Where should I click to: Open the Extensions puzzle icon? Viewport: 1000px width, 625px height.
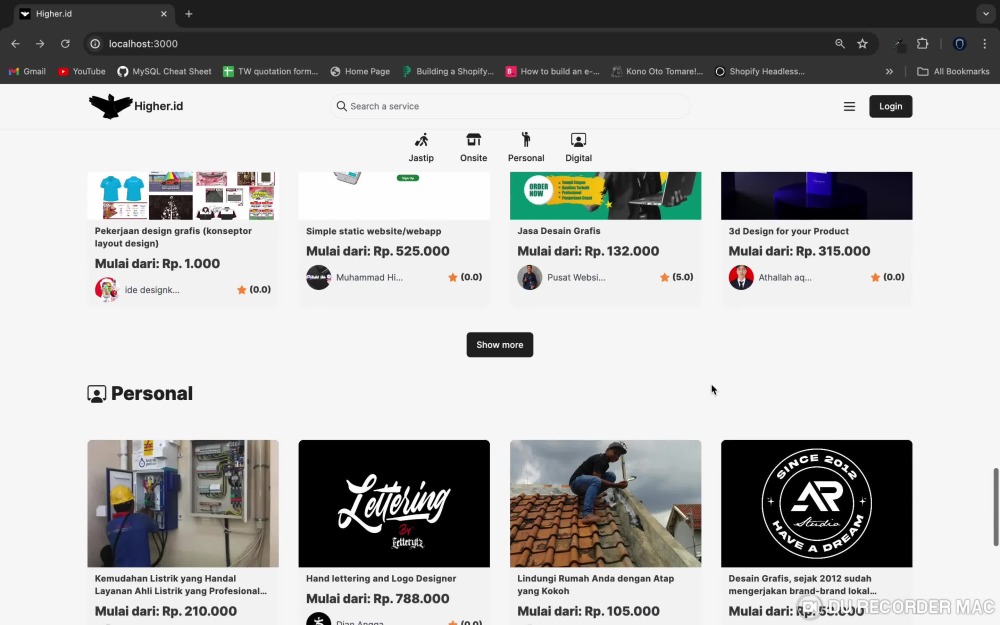click(x=922, y=43)
